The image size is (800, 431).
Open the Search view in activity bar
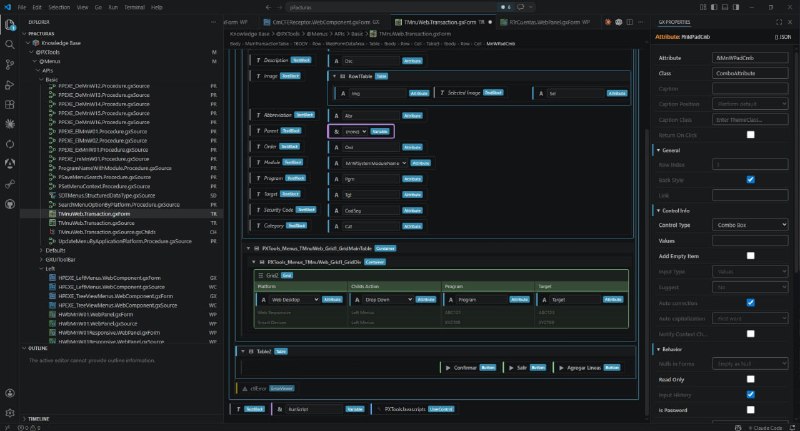[x=10, y=44]
